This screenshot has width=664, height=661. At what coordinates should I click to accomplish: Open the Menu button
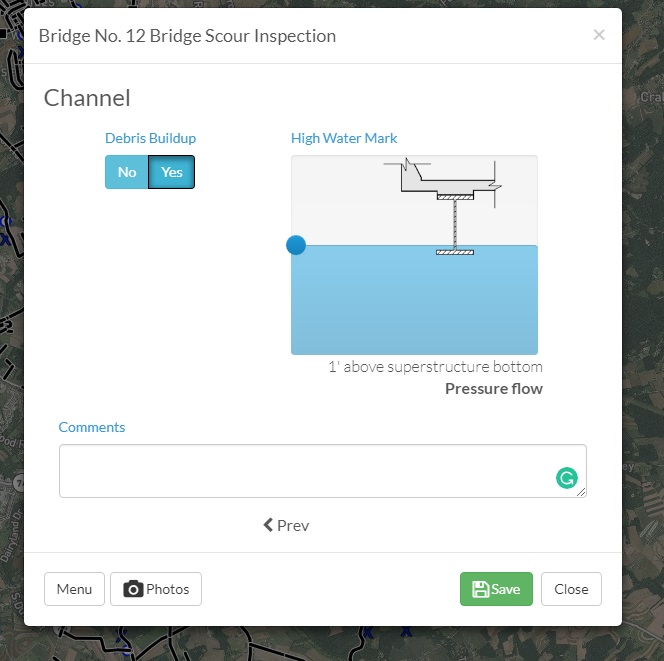(x=74, y=589)
